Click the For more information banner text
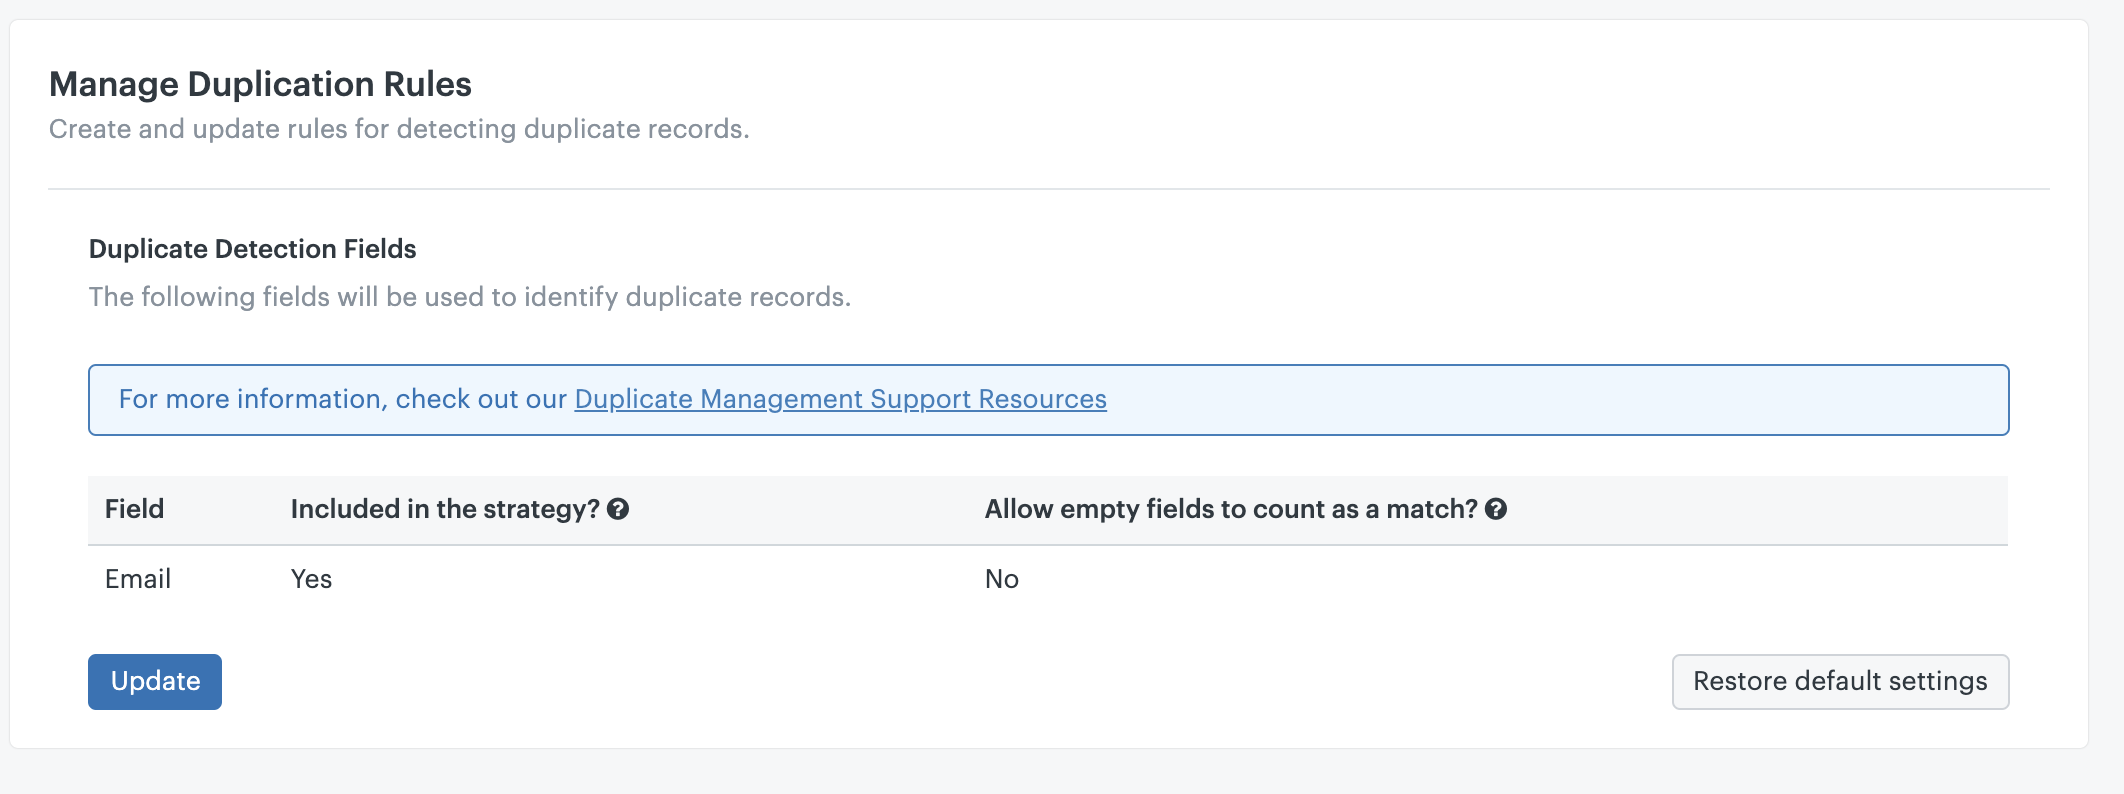The width and height of the screenshot is (2124, 794). pos(345,399)
